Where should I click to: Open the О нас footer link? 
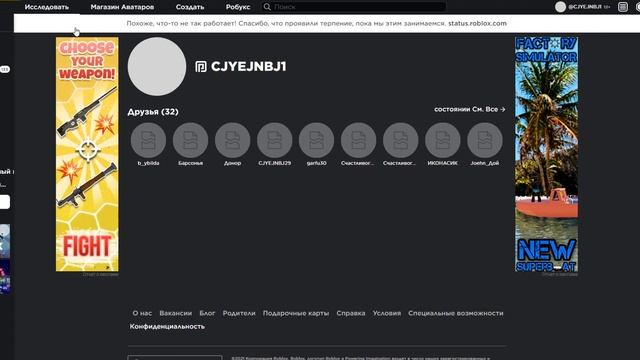point(142,313)
